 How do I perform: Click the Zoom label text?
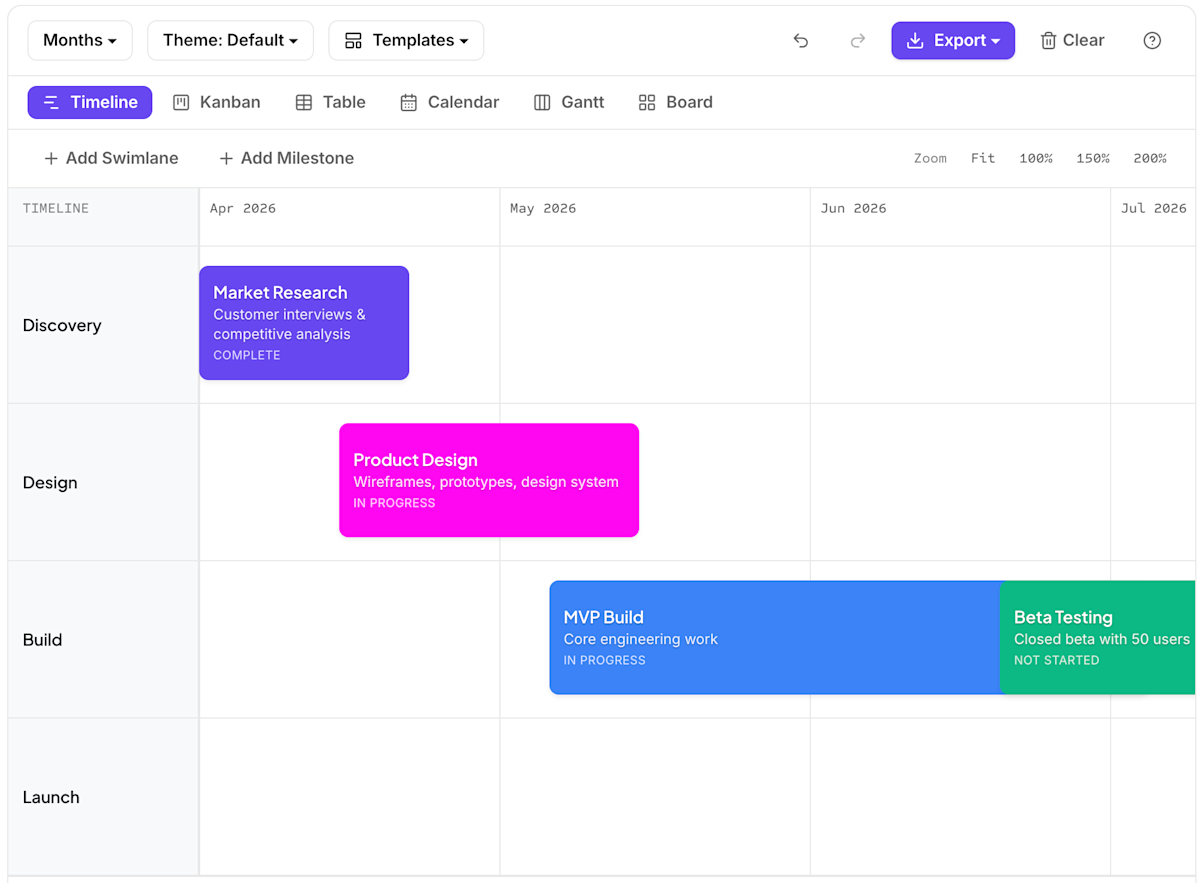930,158
